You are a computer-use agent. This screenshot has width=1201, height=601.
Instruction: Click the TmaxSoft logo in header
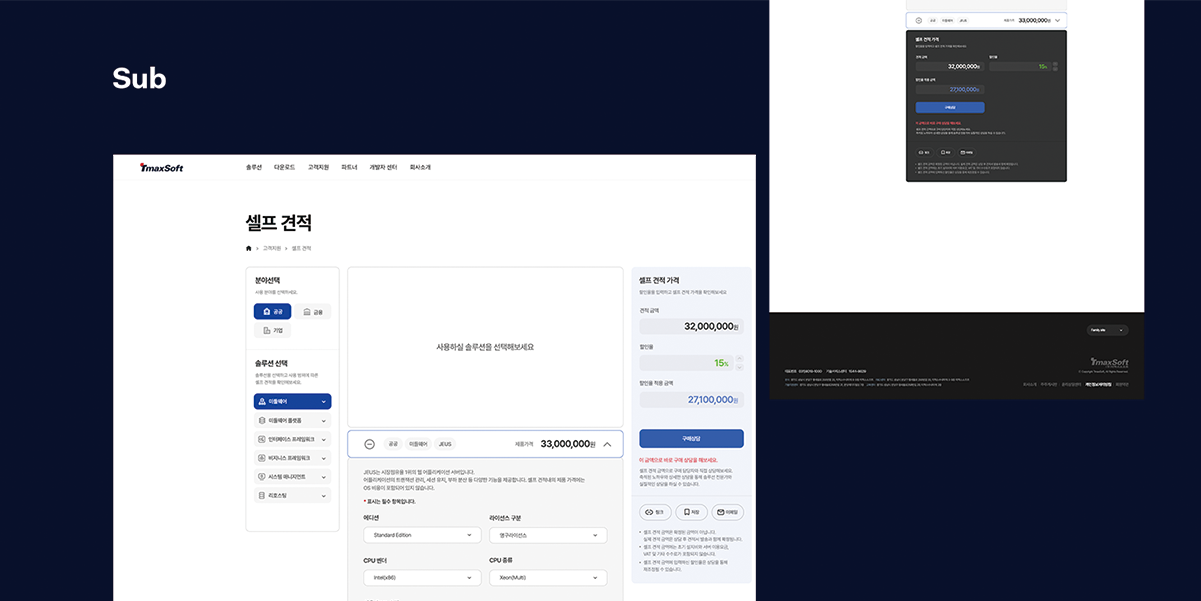click(x=161, y=167)
